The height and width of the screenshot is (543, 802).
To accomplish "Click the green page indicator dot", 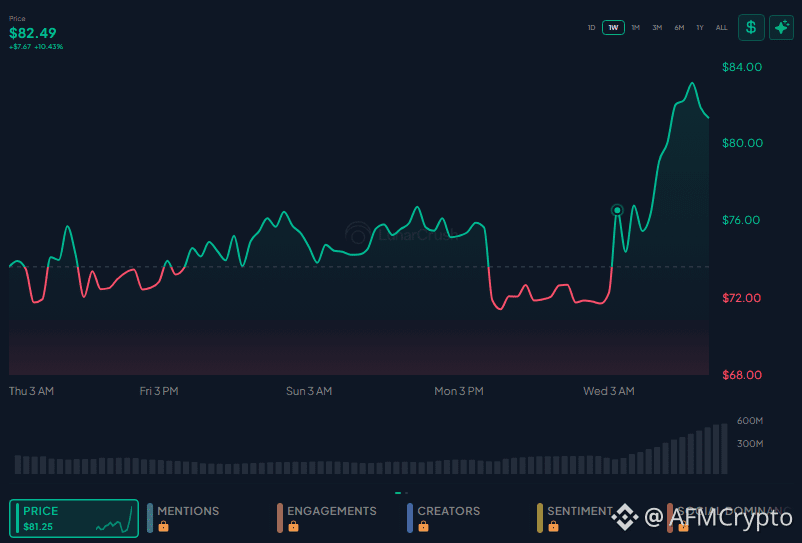I will (x=398, y=493).
